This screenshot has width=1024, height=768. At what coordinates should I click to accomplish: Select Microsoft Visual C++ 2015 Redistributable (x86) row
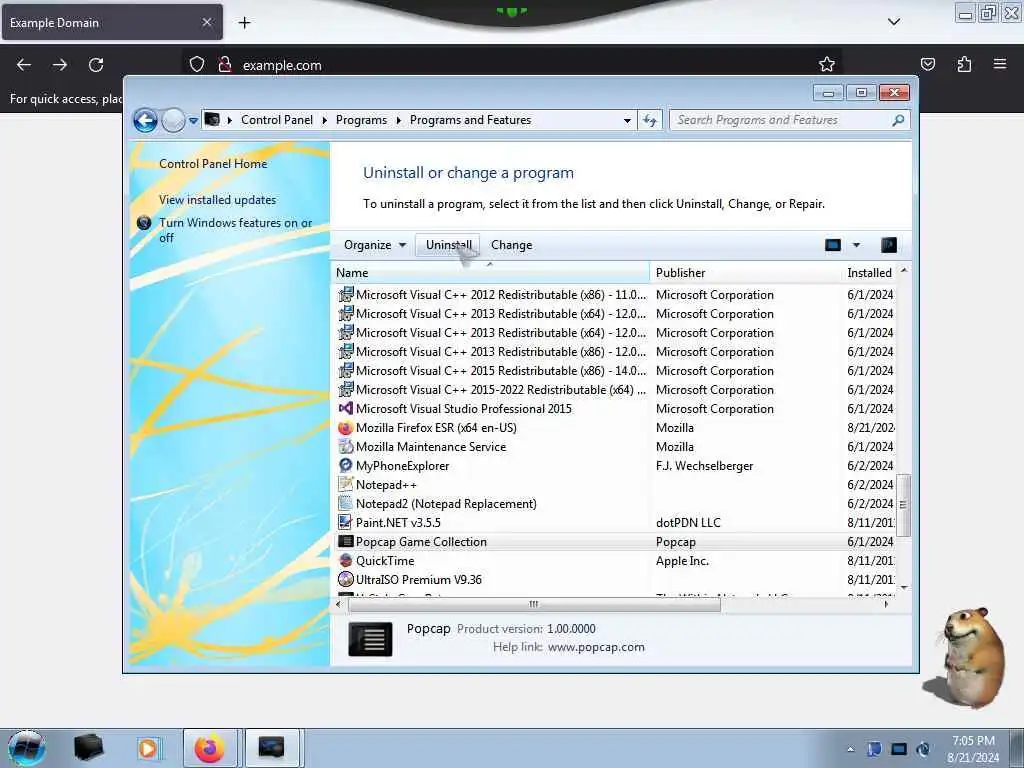[614, 371]
